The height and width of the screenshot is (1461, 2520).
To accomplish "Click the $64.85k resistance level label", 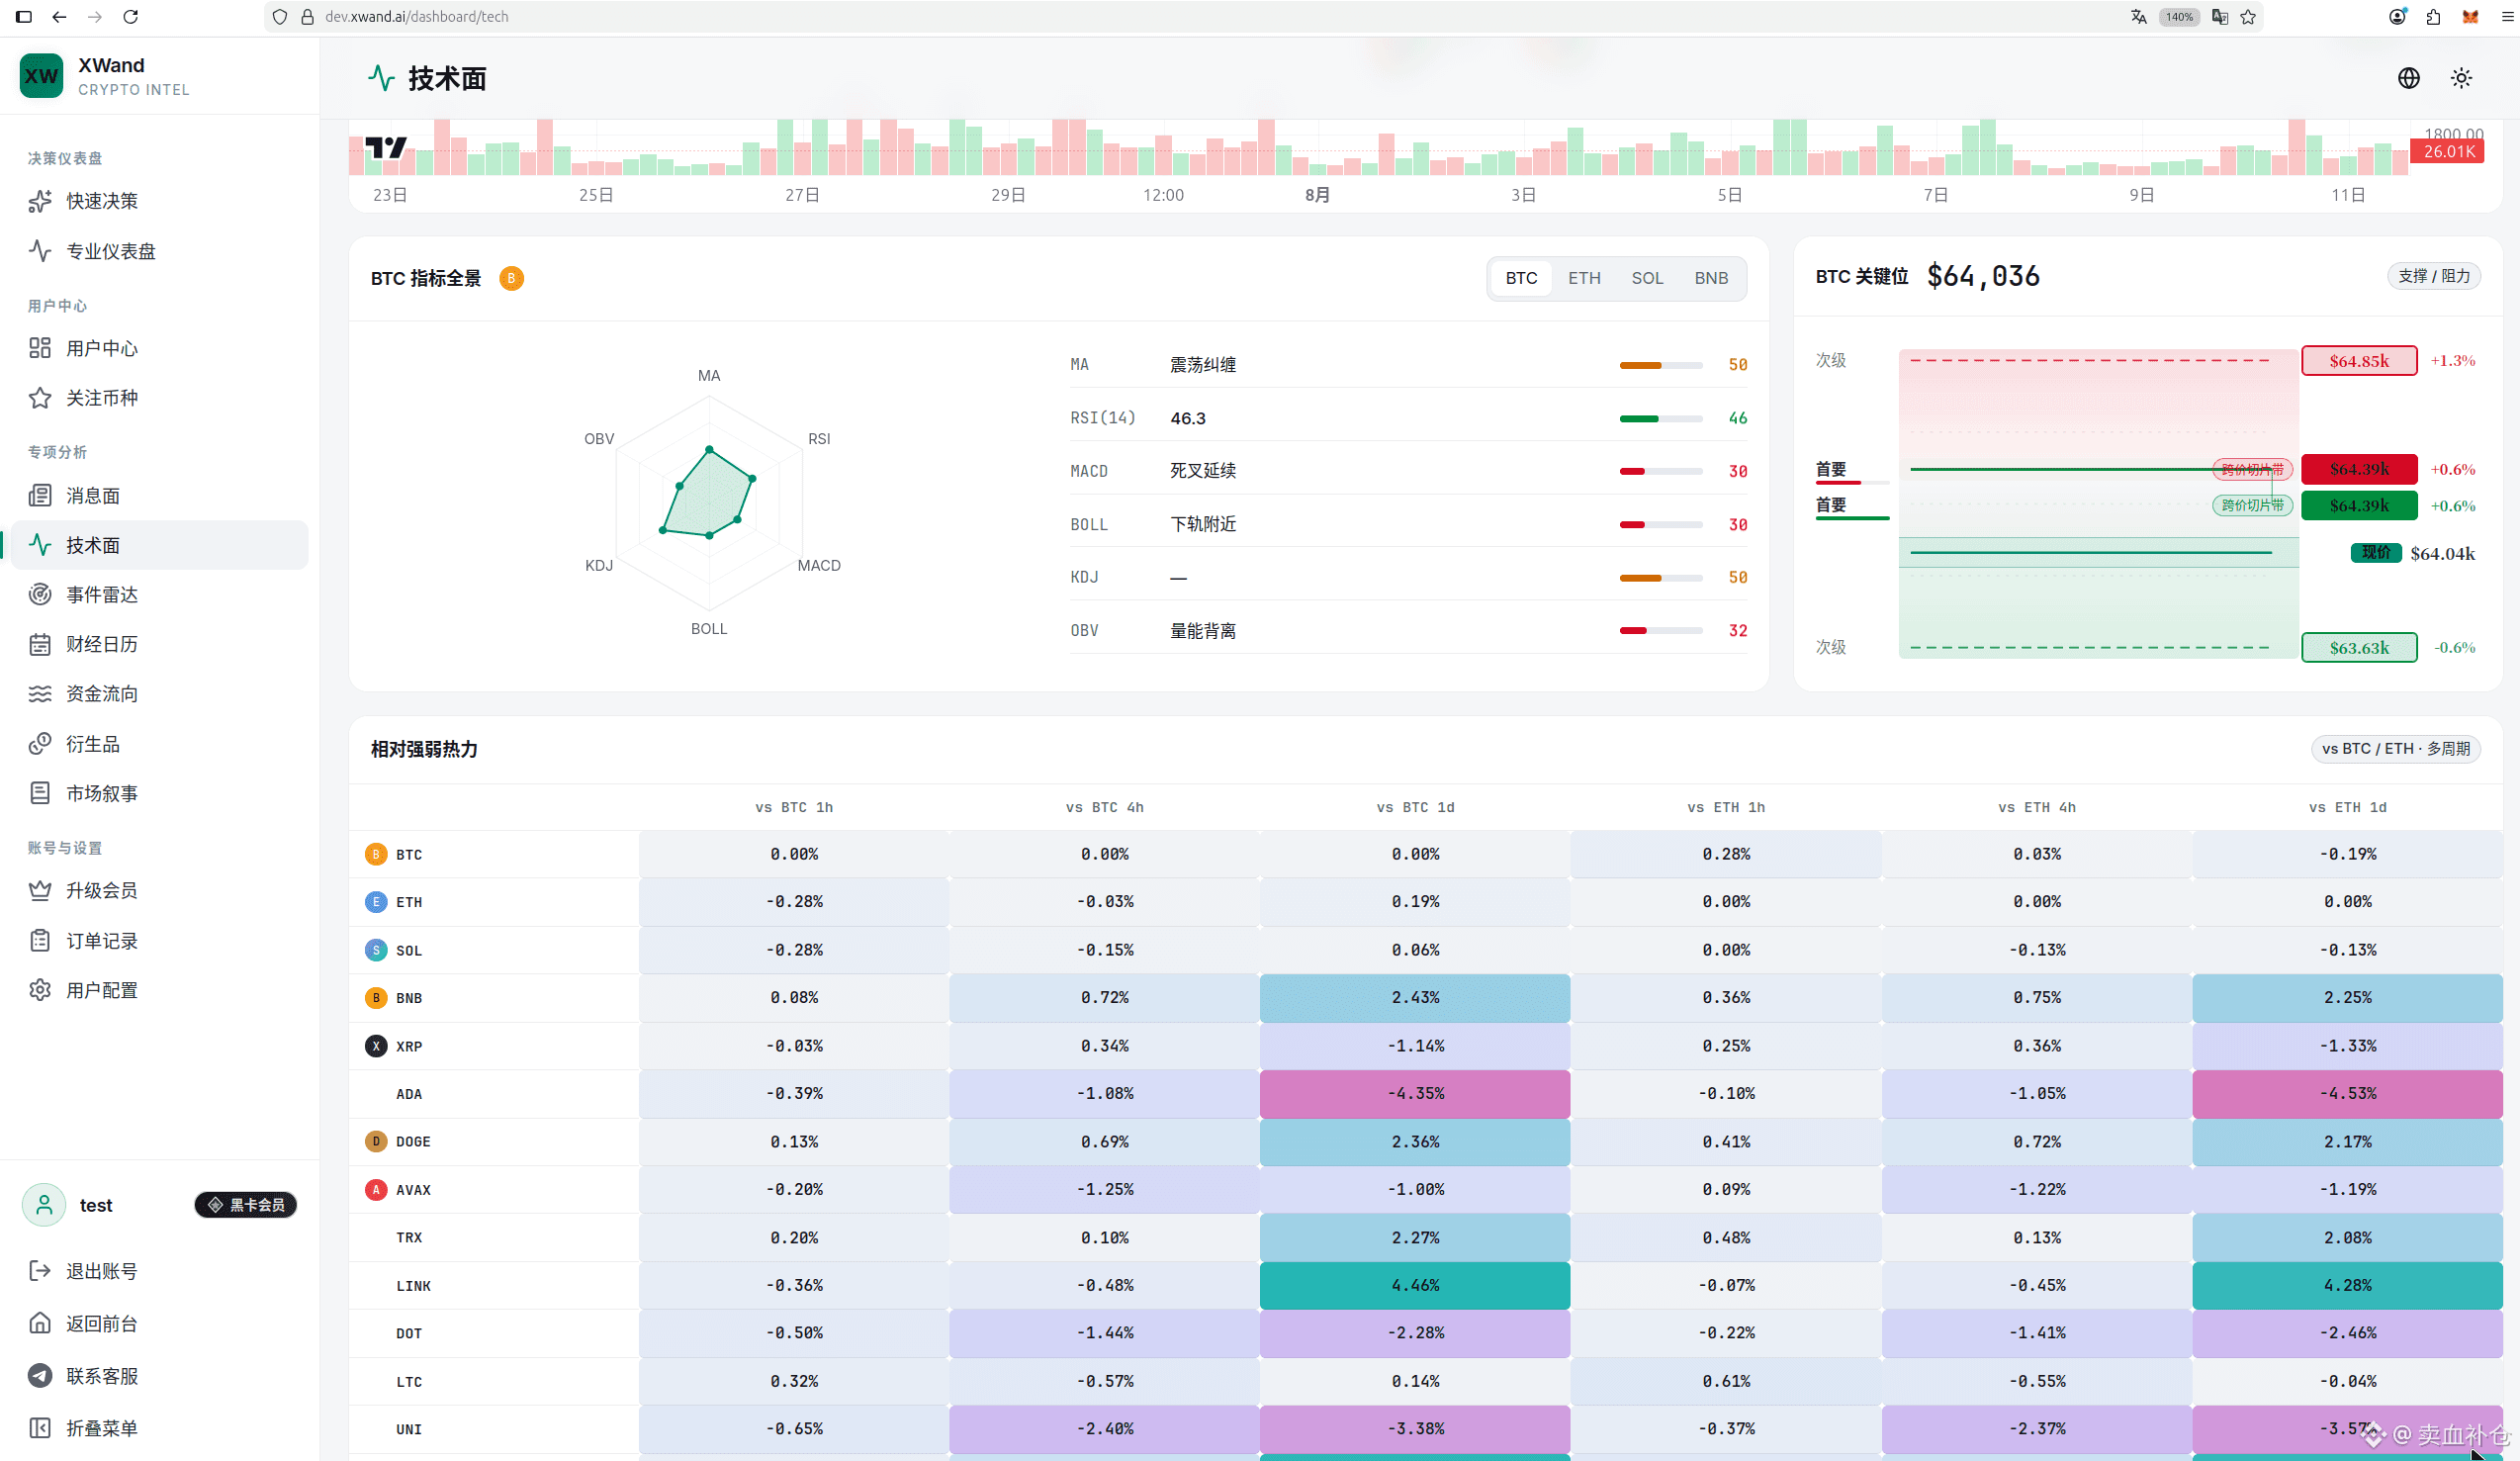I will point(2359,360).
